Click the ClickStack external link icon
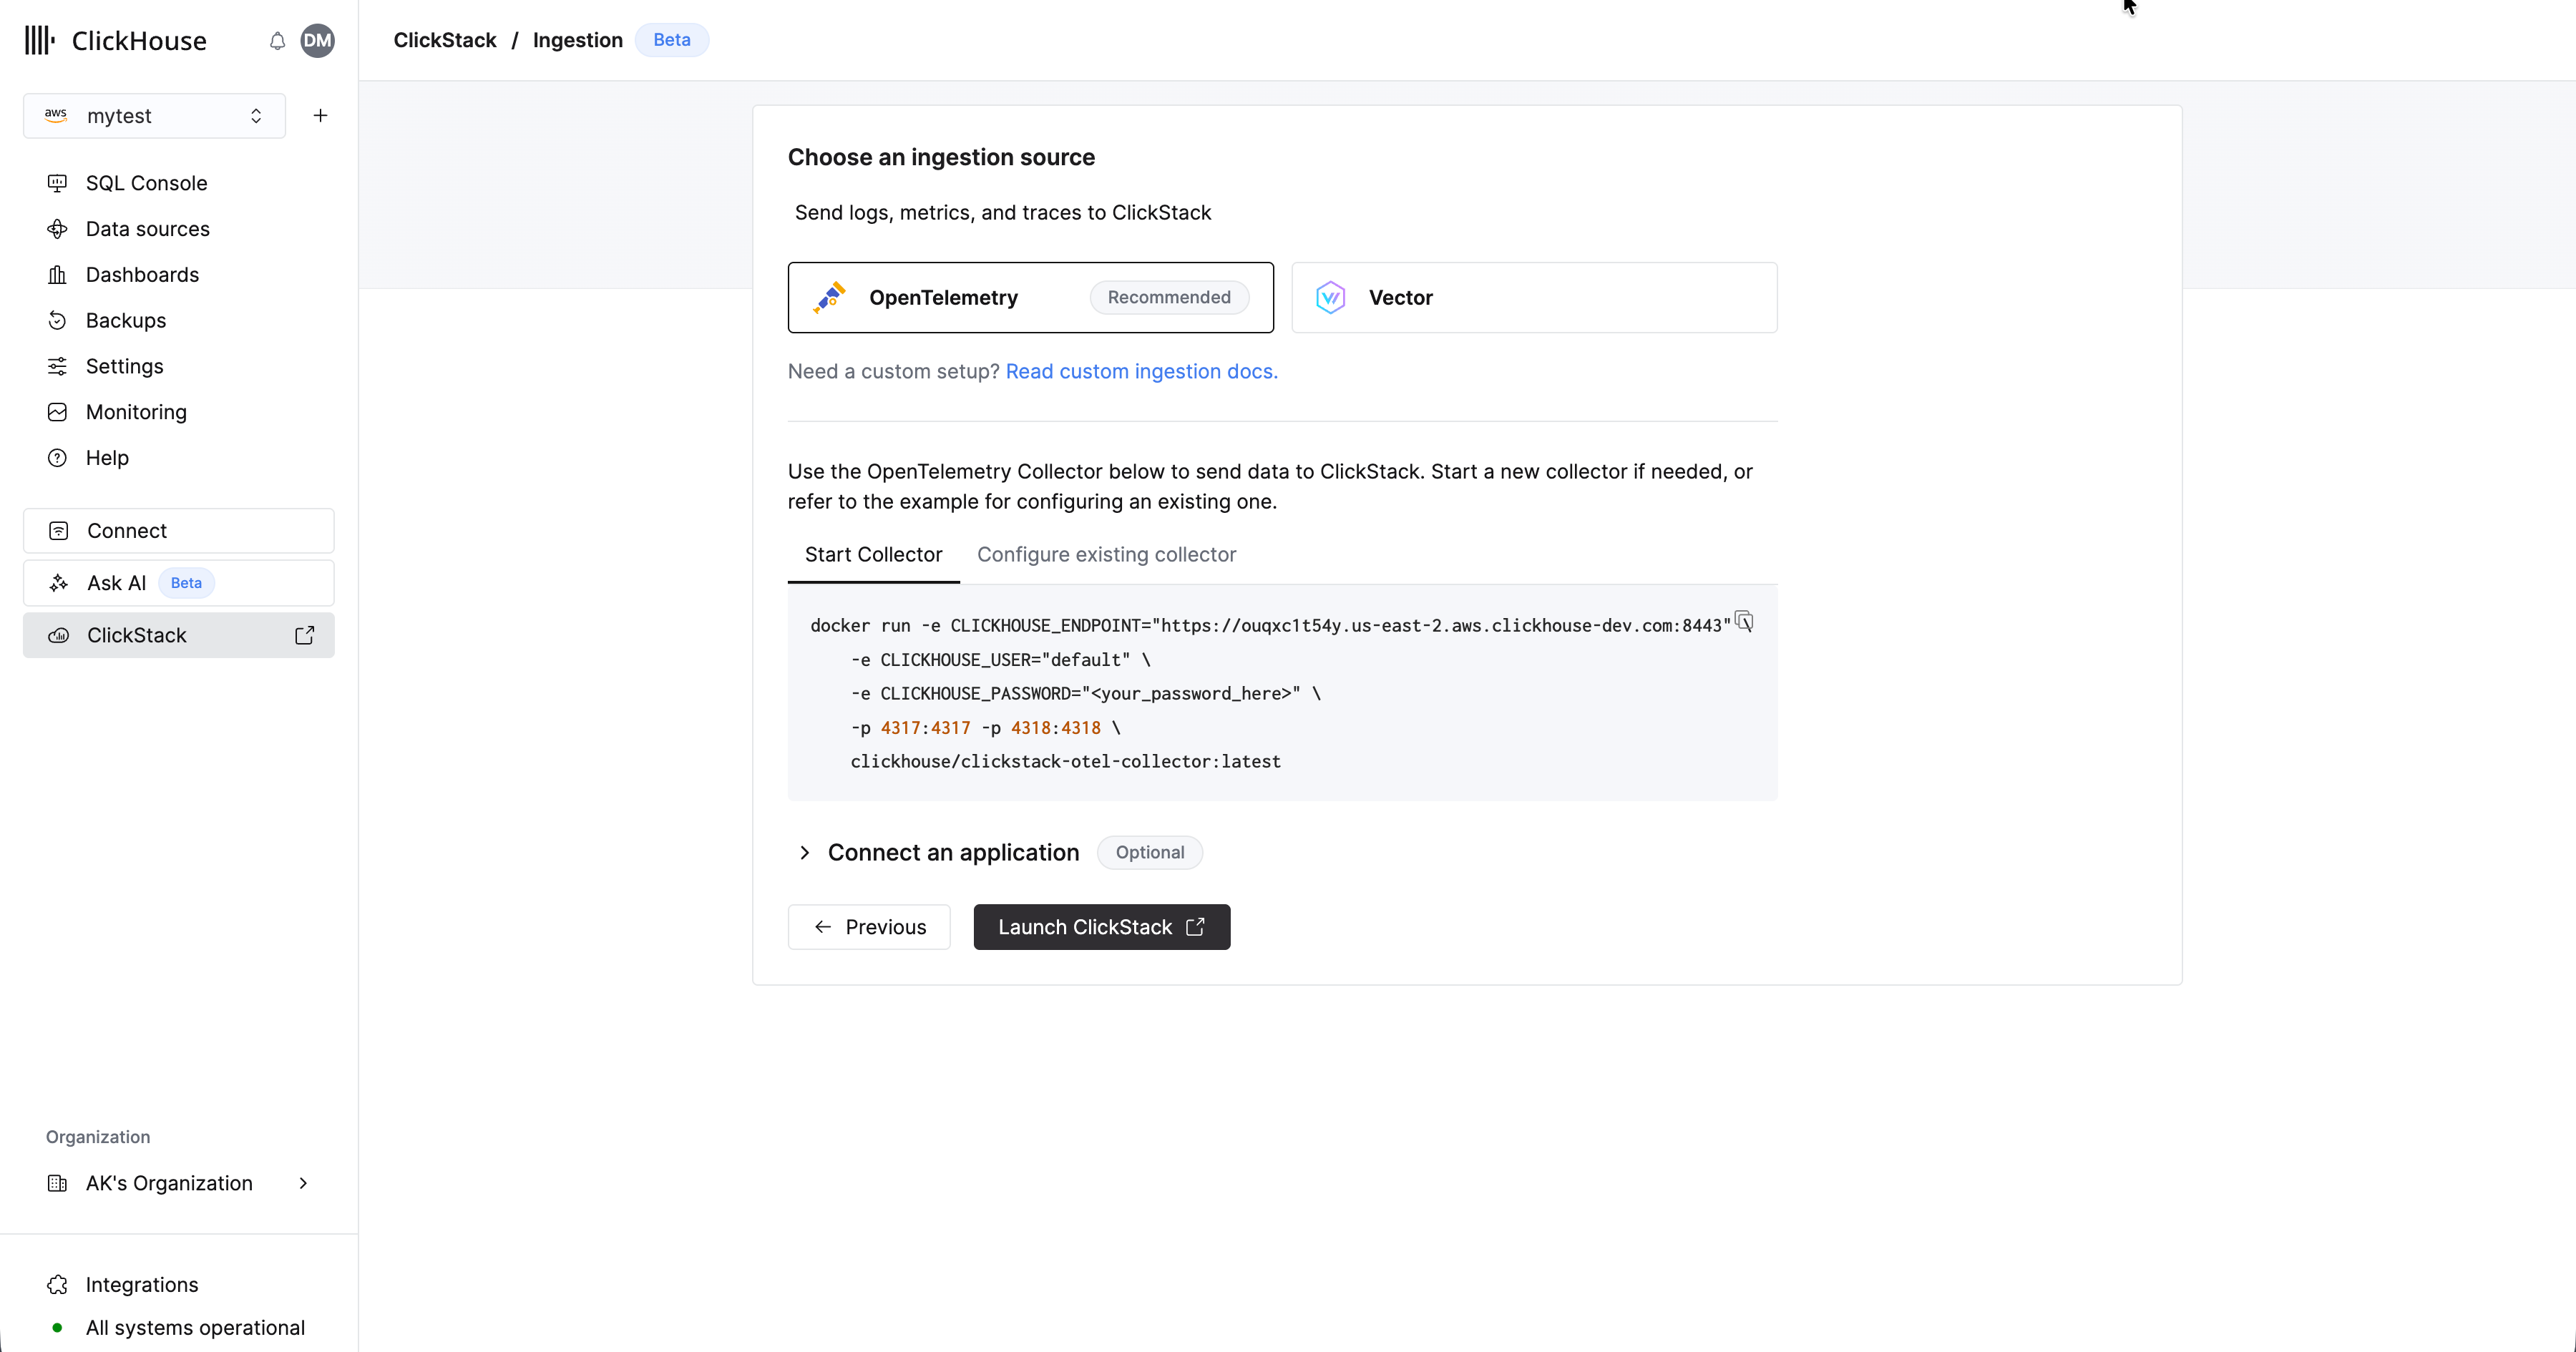The image size is (2576, 1352). tap(304, 635)
